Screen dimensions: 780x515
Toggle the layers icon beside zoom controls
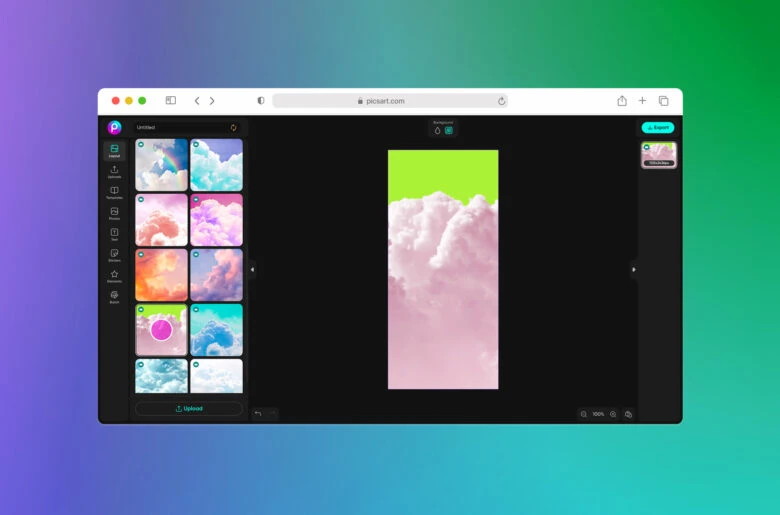(x=628, y=414)
